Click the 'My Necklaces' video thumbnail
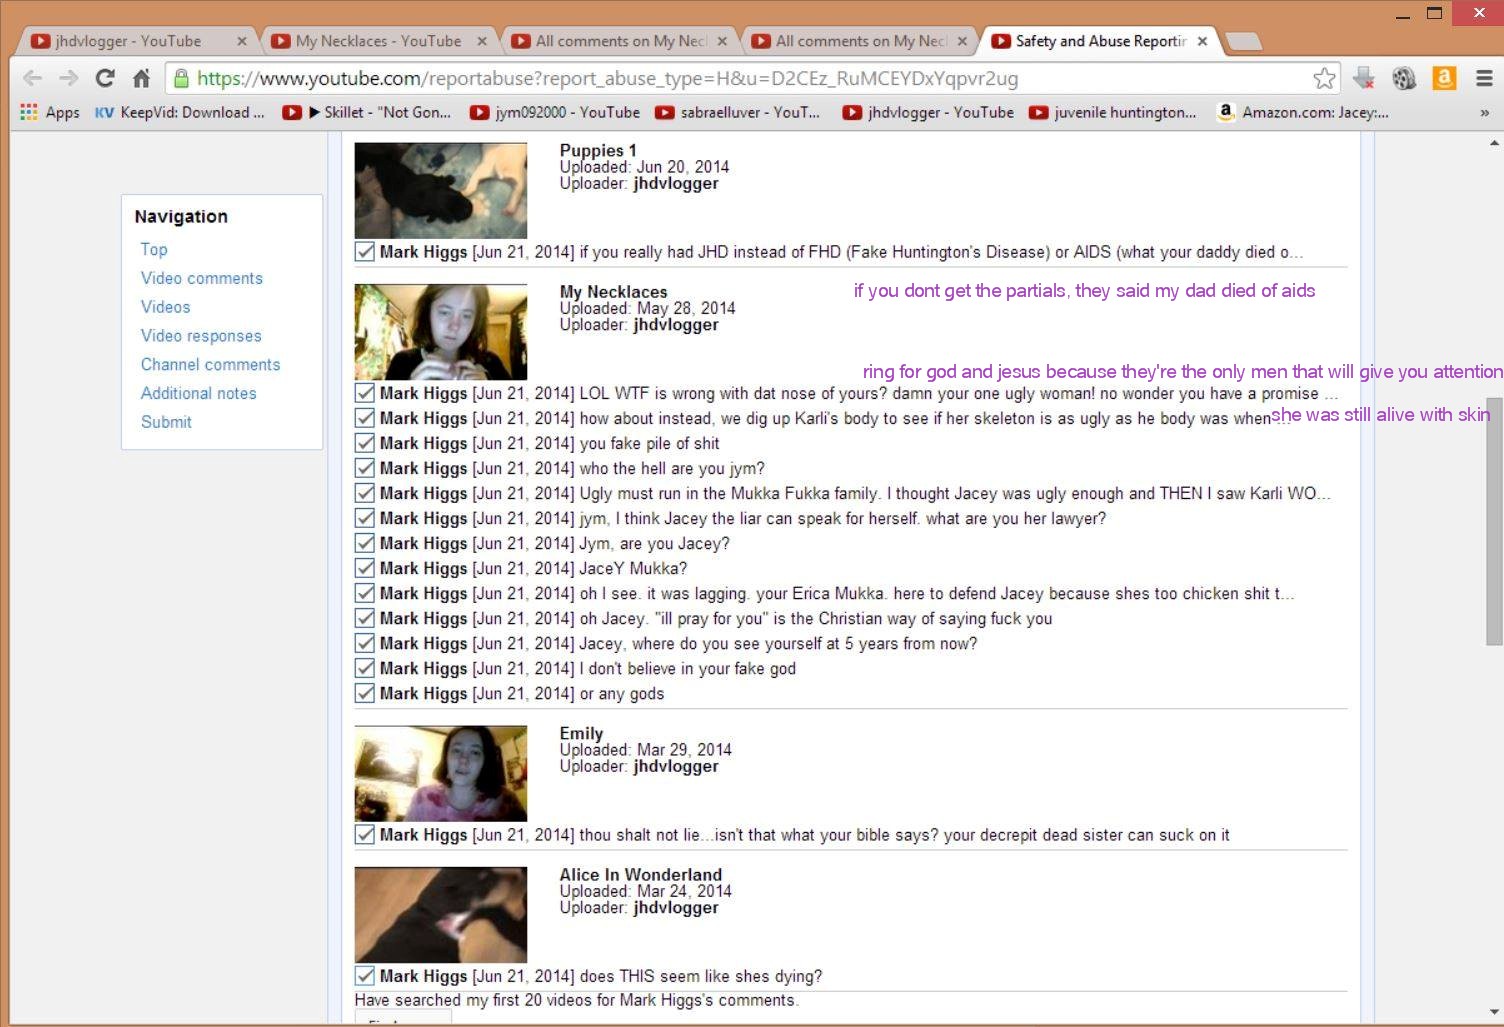Image resolution: width=1504 pixels, height=1027 pixels. (440, 331)
